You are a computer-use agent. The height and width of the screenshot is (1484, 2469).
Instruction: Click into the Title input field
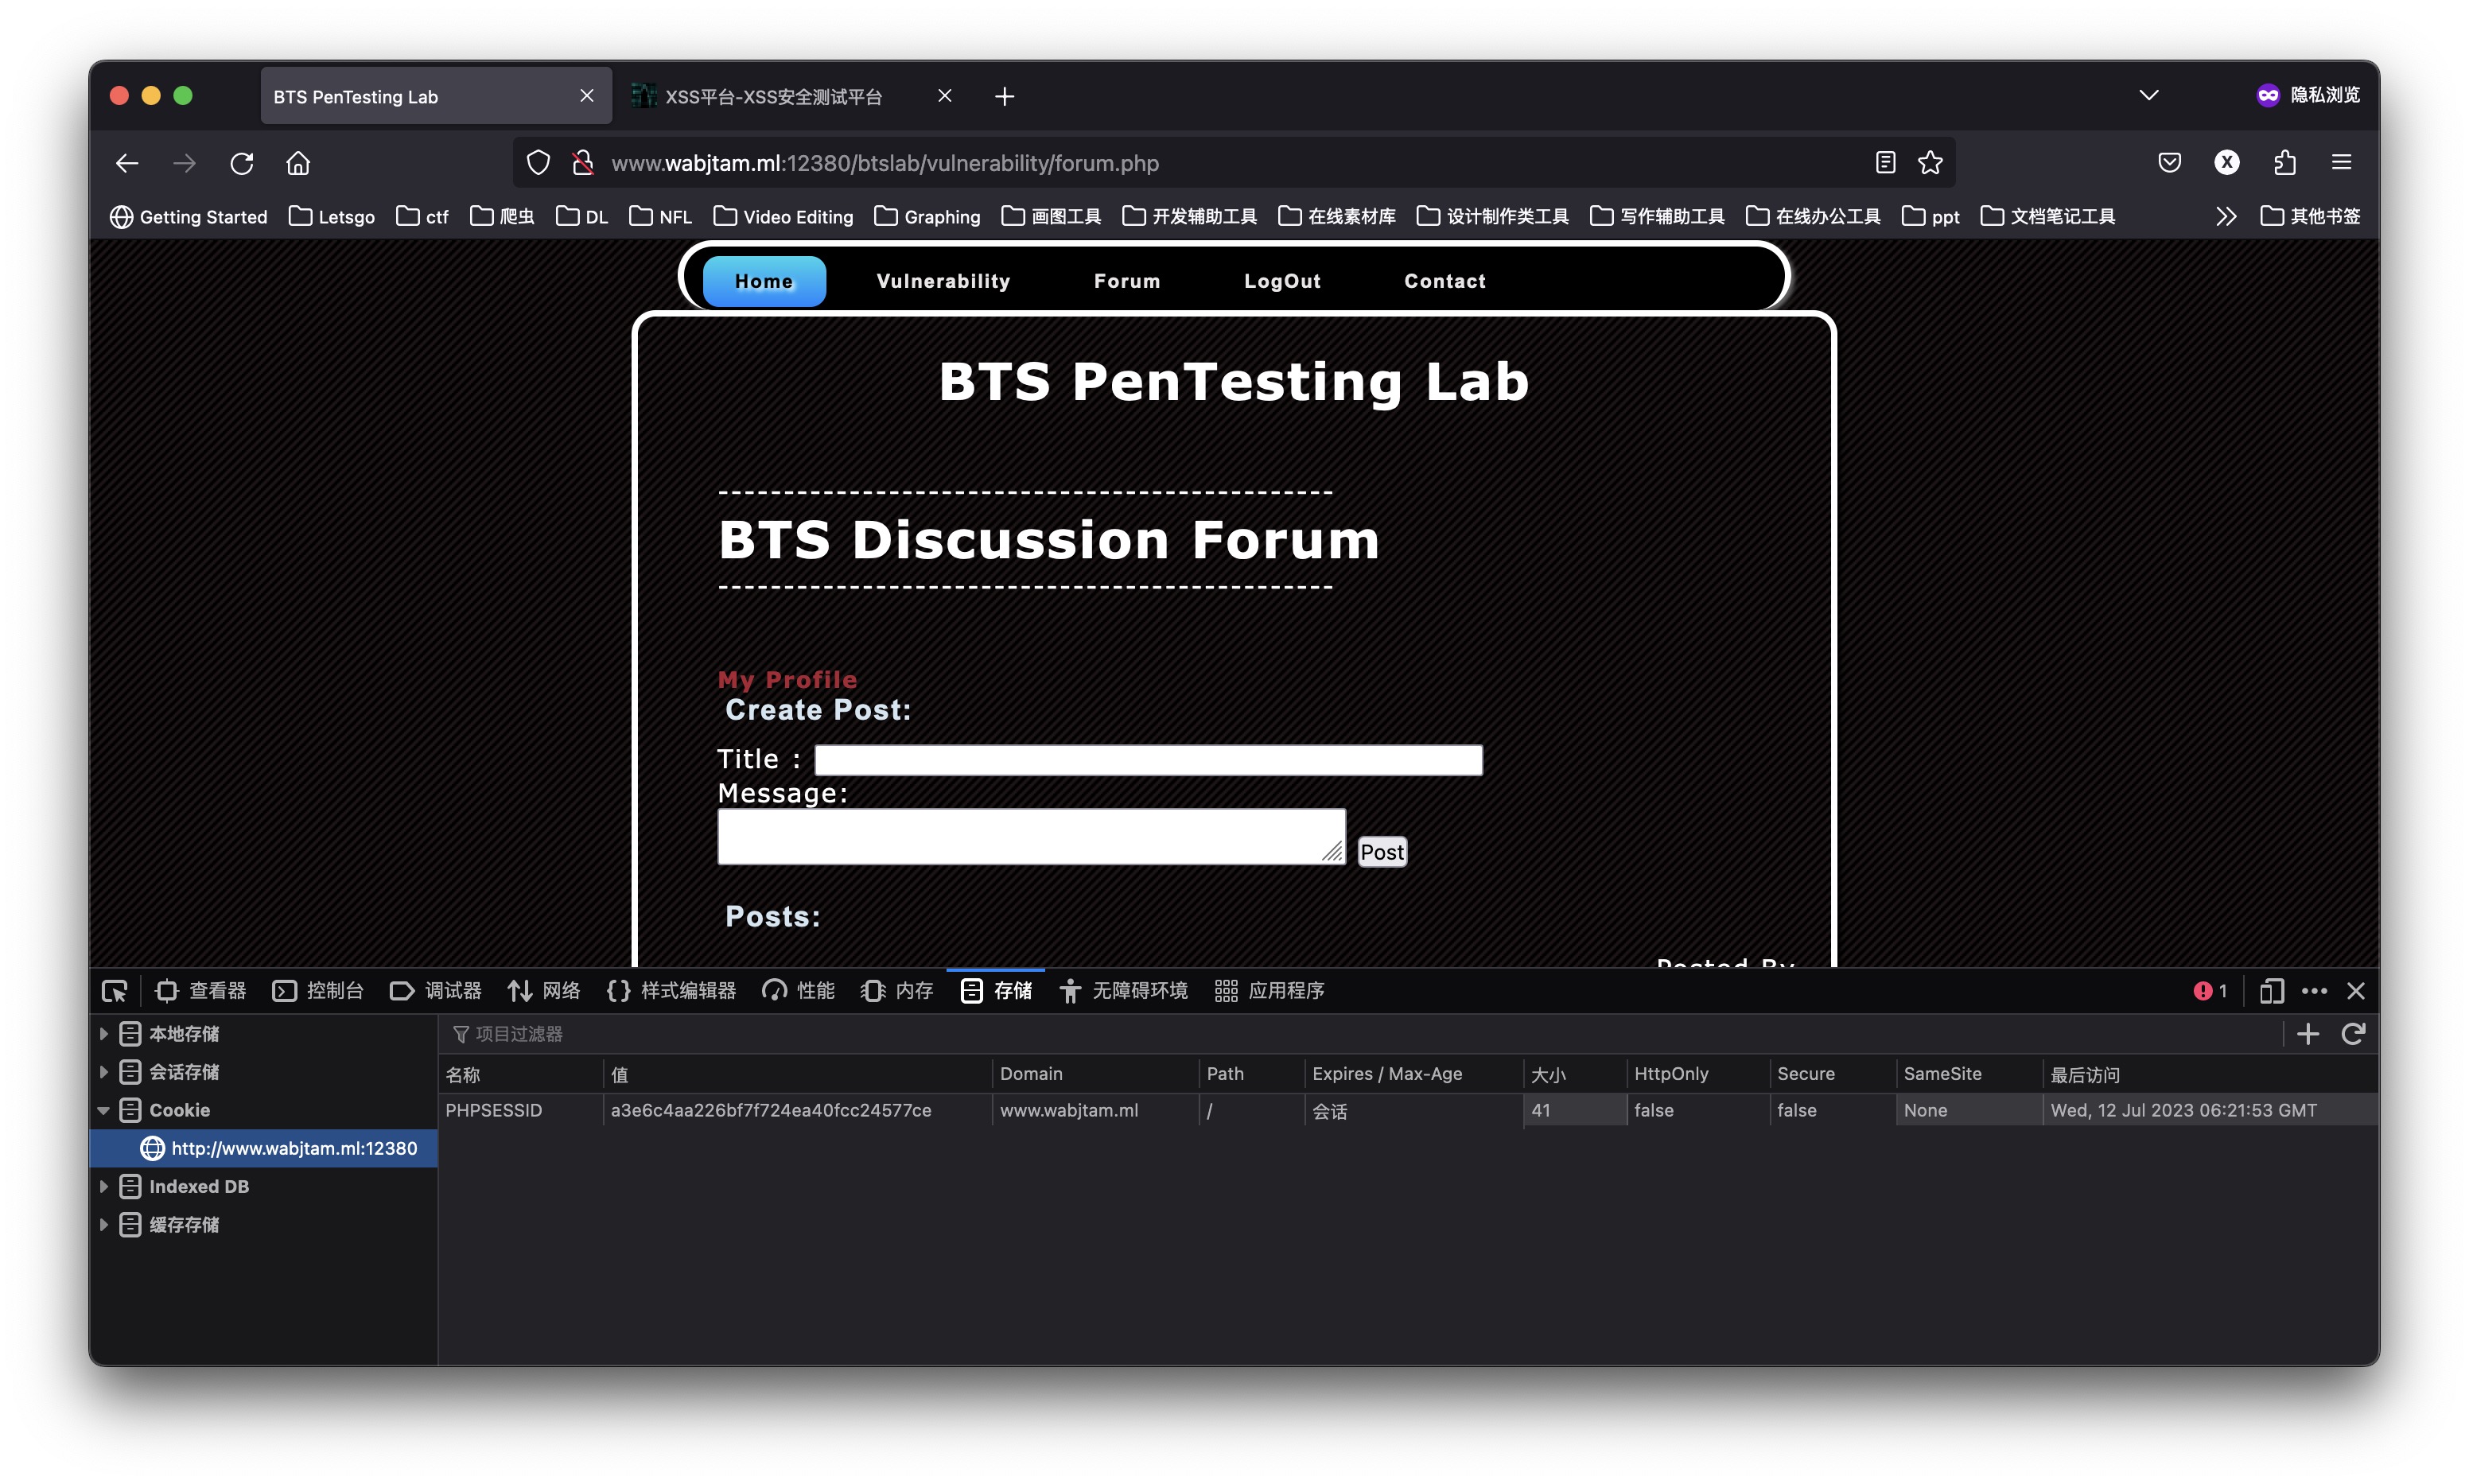tap(1148, 760)
